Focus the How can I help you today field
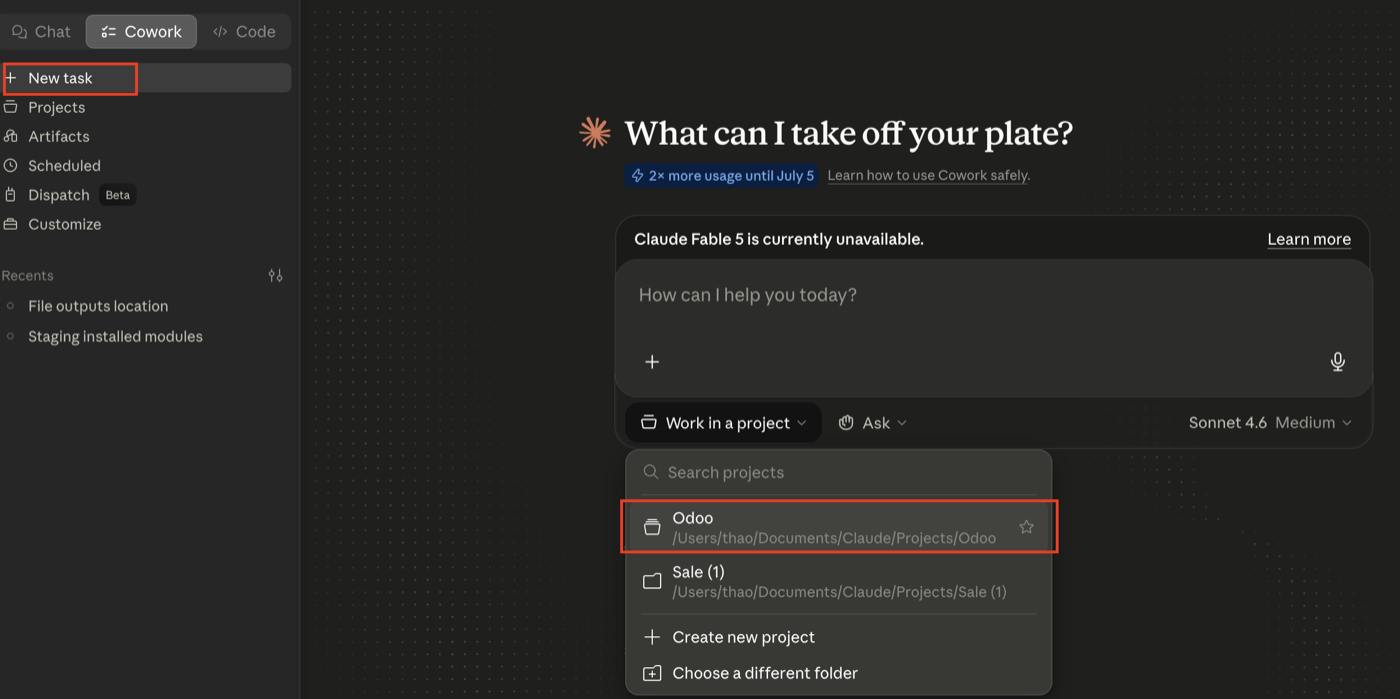 tap(992, 295)
